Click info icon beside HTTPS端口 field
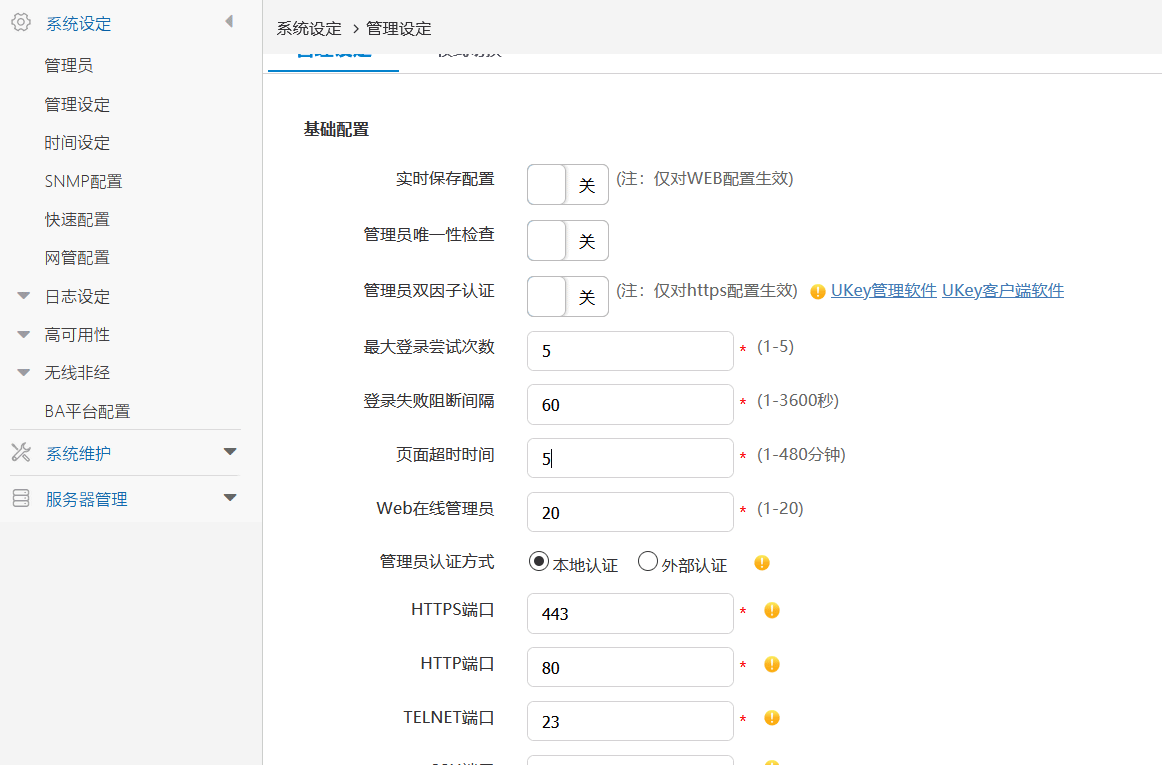This screenshot has height=765, width=1162. pyautogui.click(x=772, y=610)
